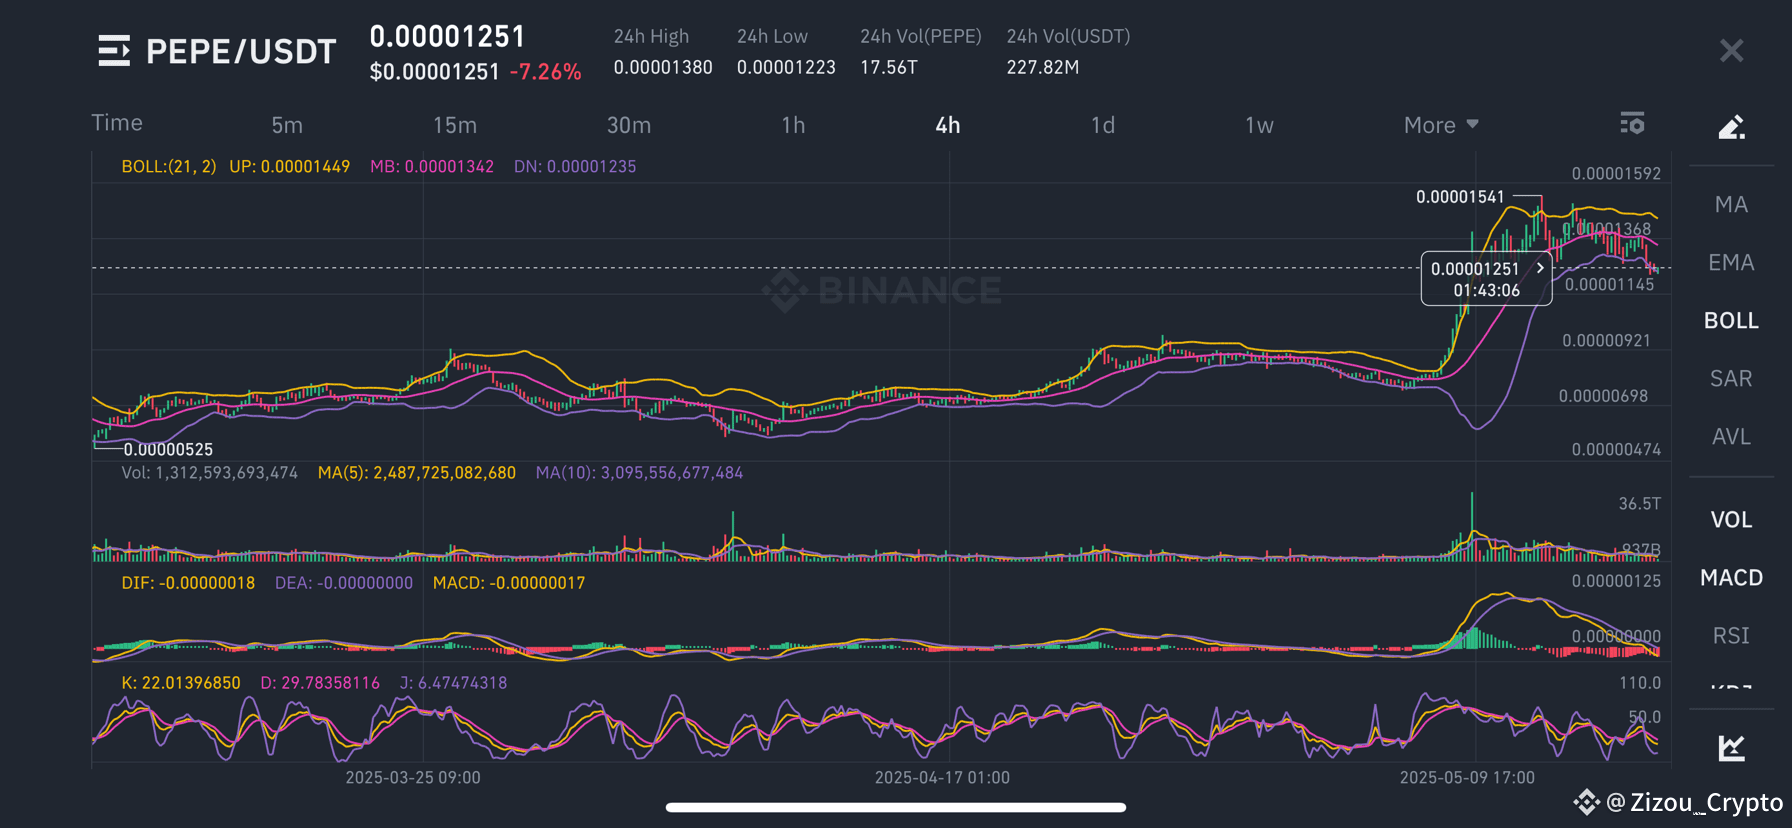Open the pair list menu icon
The height and width of the screenshot is (828, 1792).
114,51
